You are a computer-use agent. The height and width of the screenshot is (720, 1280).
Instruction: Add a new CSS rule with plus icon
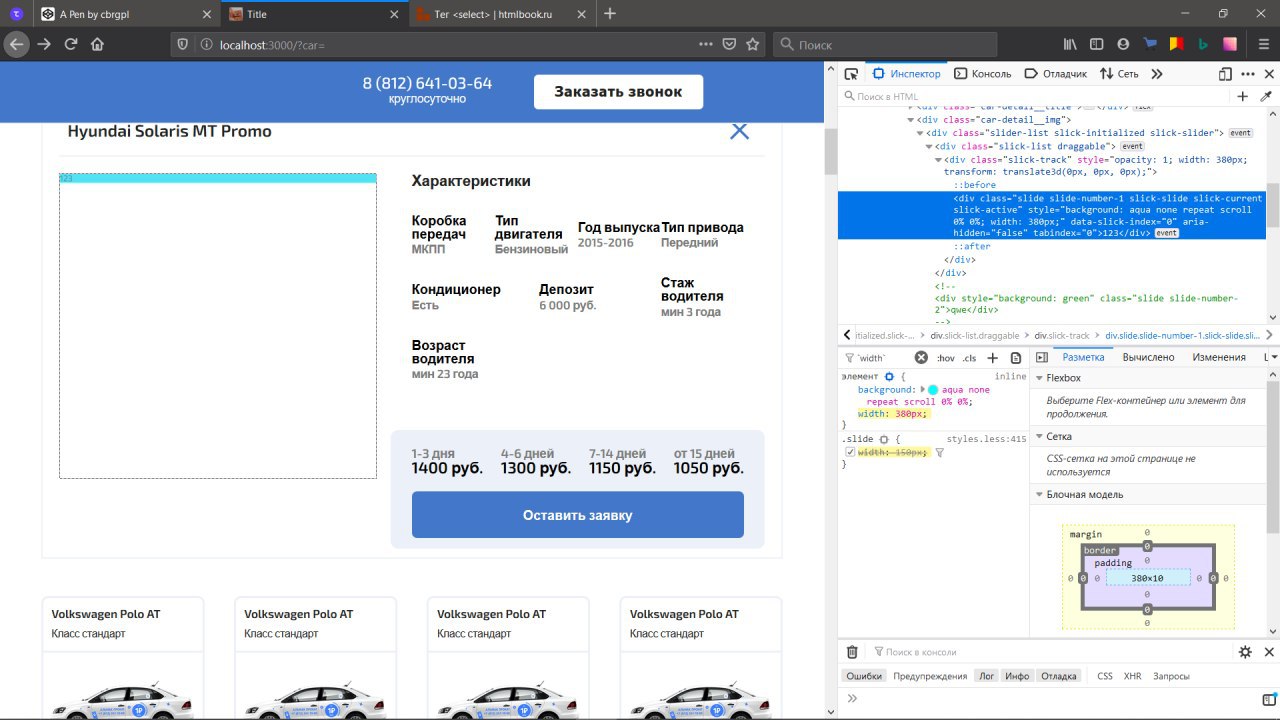click(x=993, y=358)
